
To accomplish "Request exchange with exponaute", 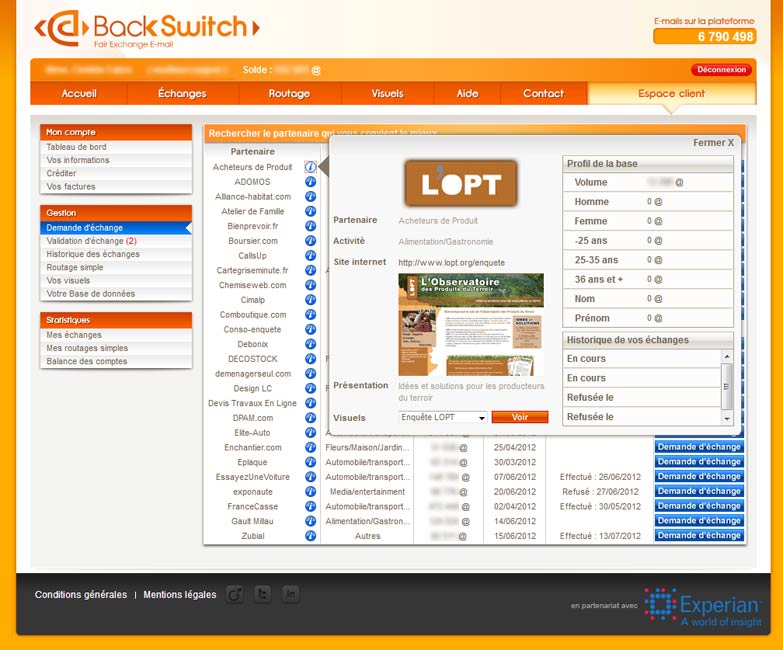I will point(699,491).
